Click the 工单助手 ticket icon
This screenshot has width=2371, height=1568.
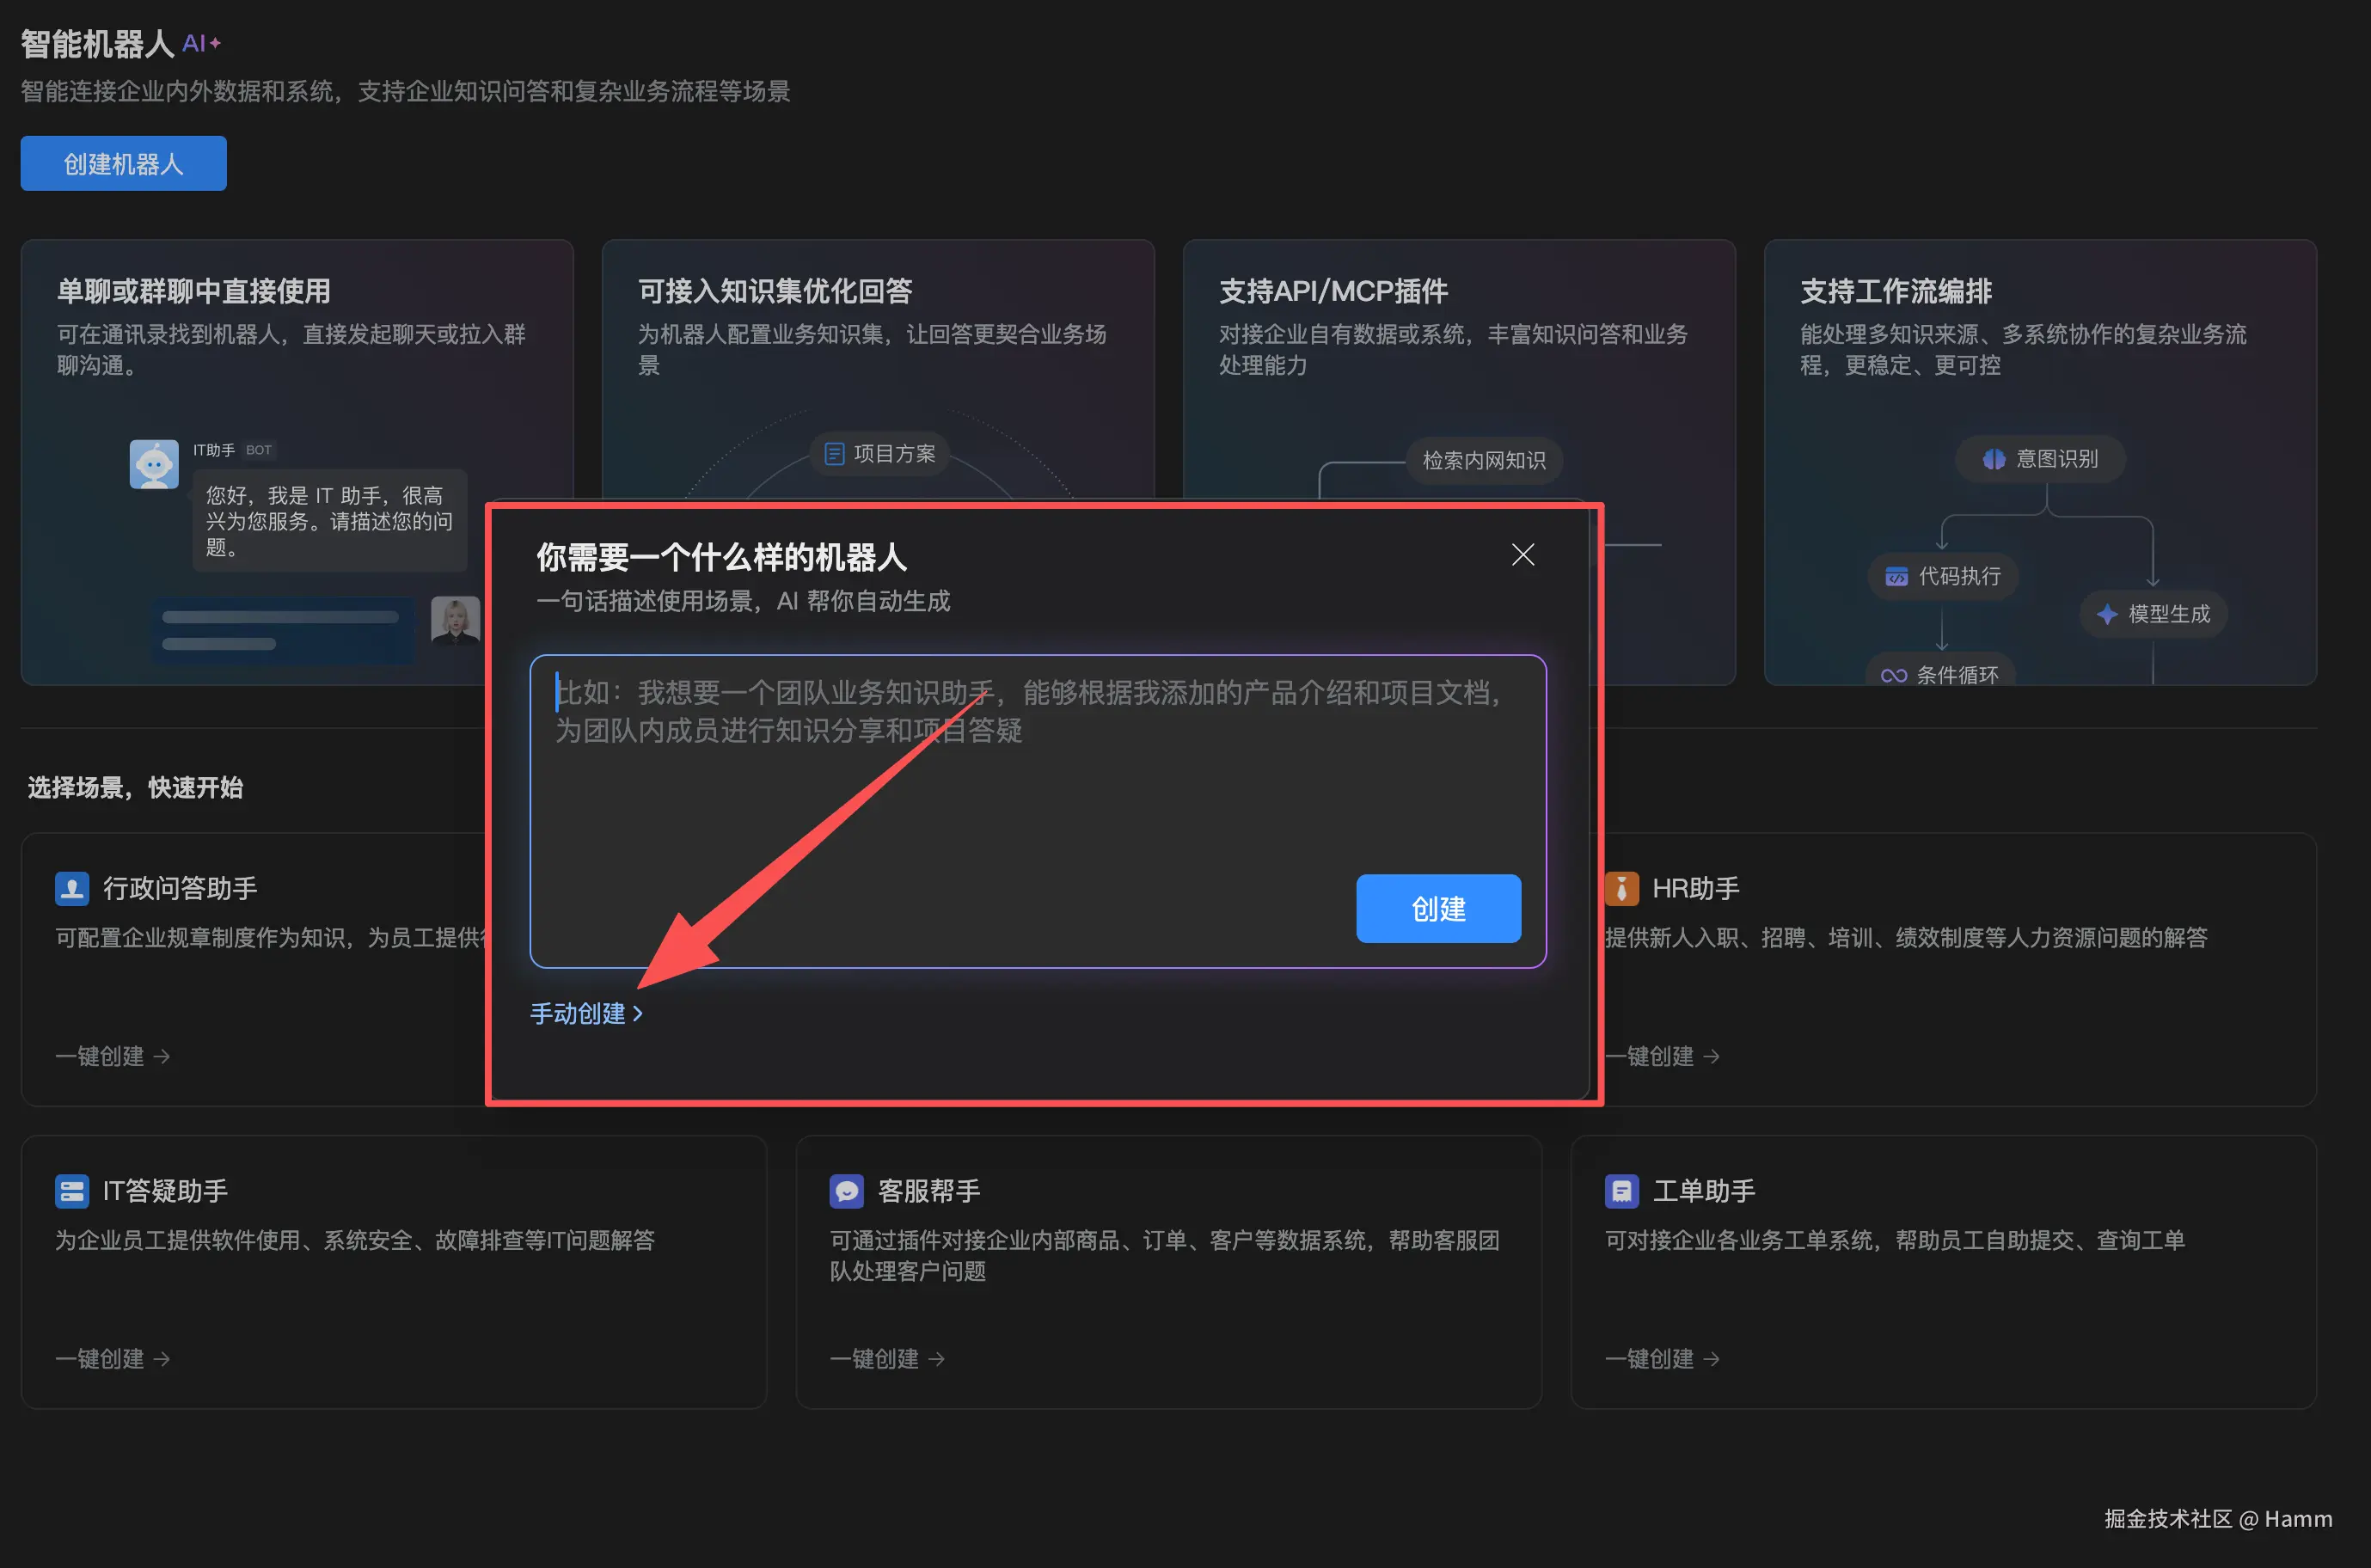pos(1621,1190)
